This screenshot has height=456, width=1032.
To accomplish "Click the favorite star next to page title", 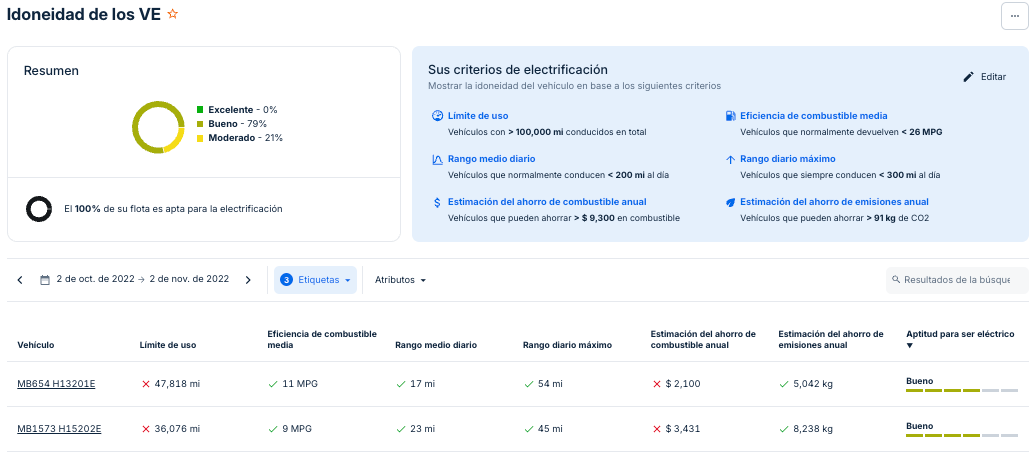I will pos(173,14).
